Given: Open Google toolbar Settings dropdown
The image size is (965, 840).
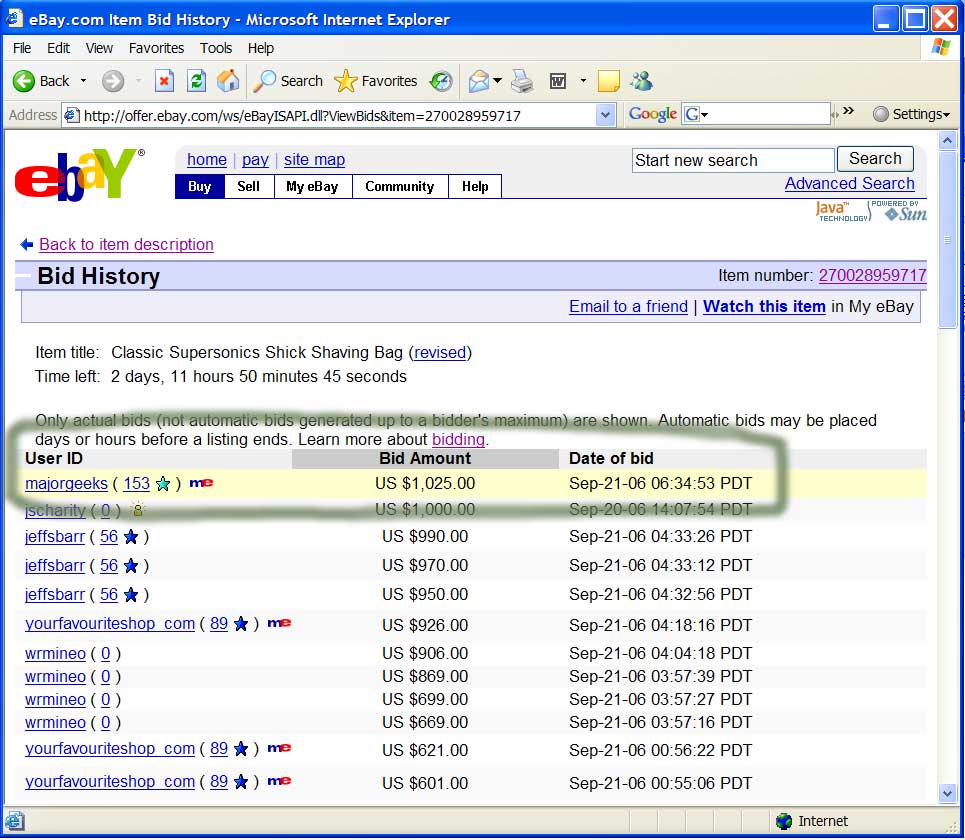Looking at the screenshot, I should click(910, 115).
